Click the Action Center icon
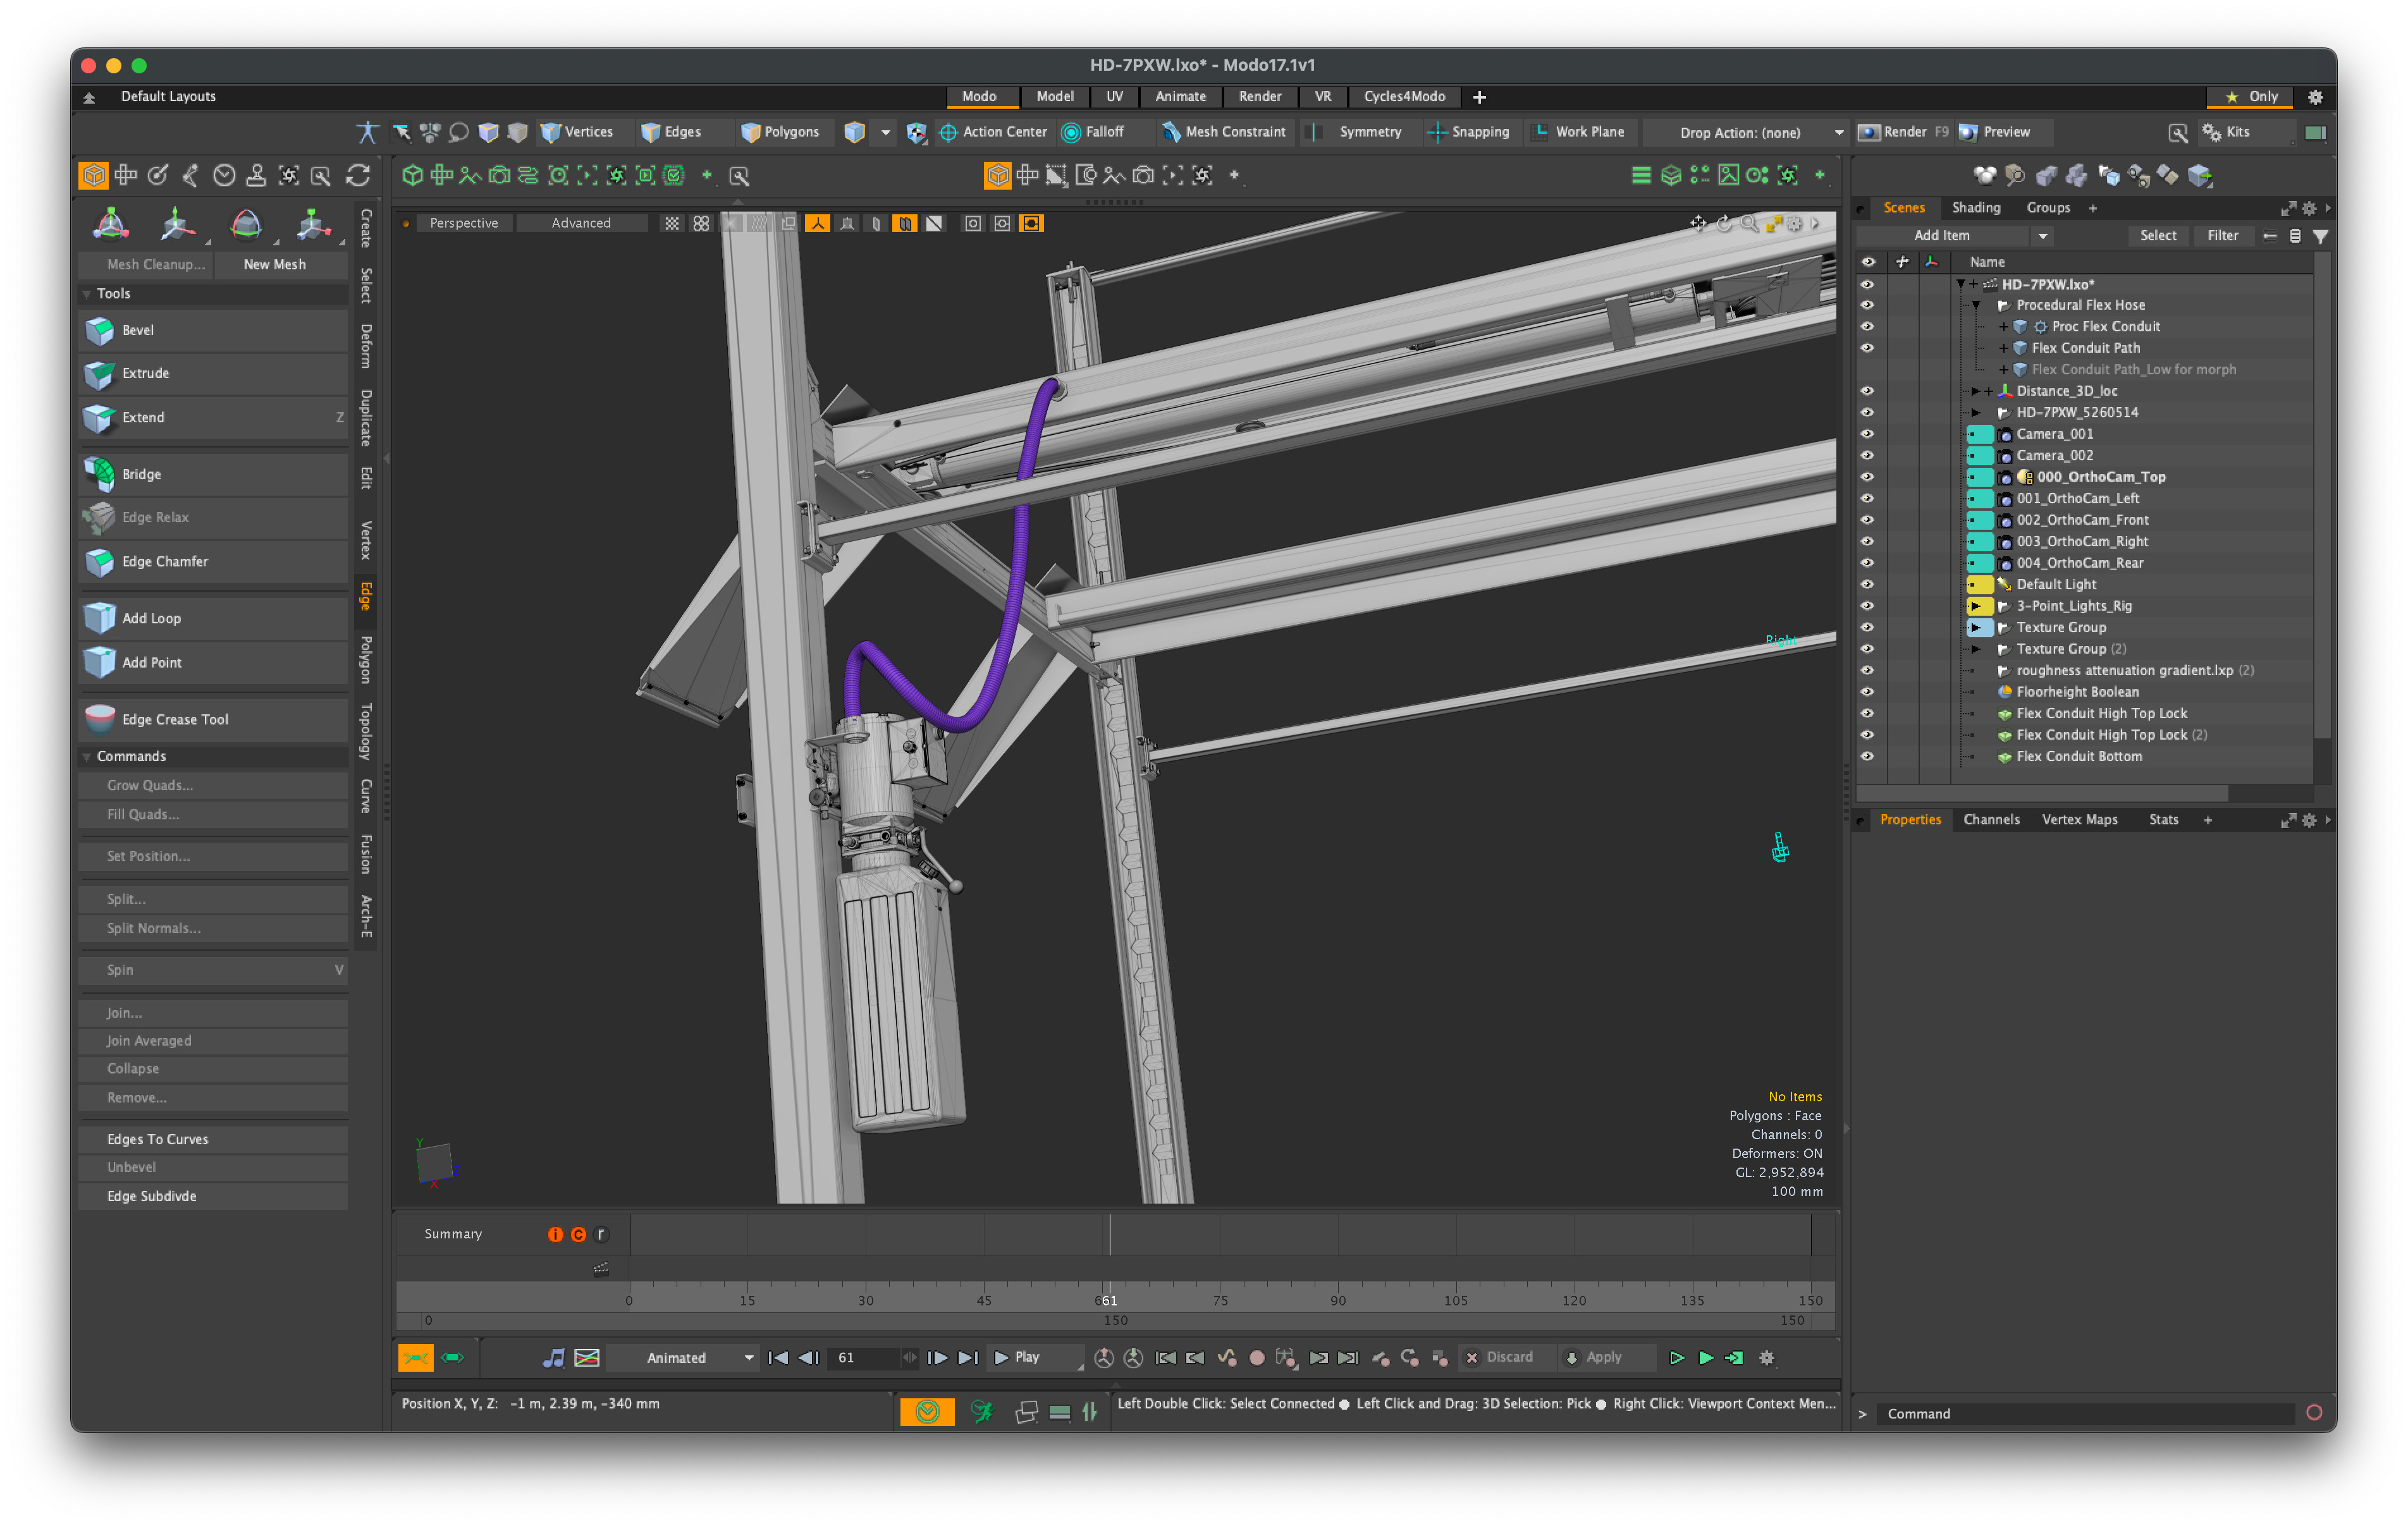Viewport: 2408px width, 1526px height. (948, 132)
